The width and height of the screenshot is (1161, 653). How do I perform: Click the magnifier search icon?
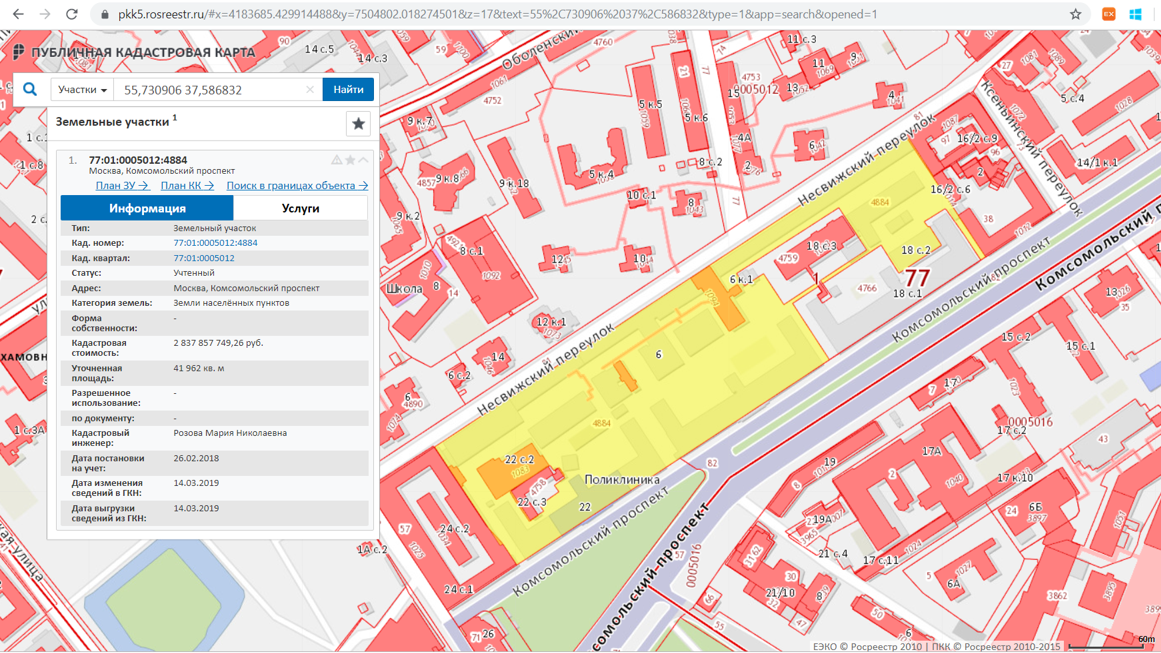[x=30, y=90]
